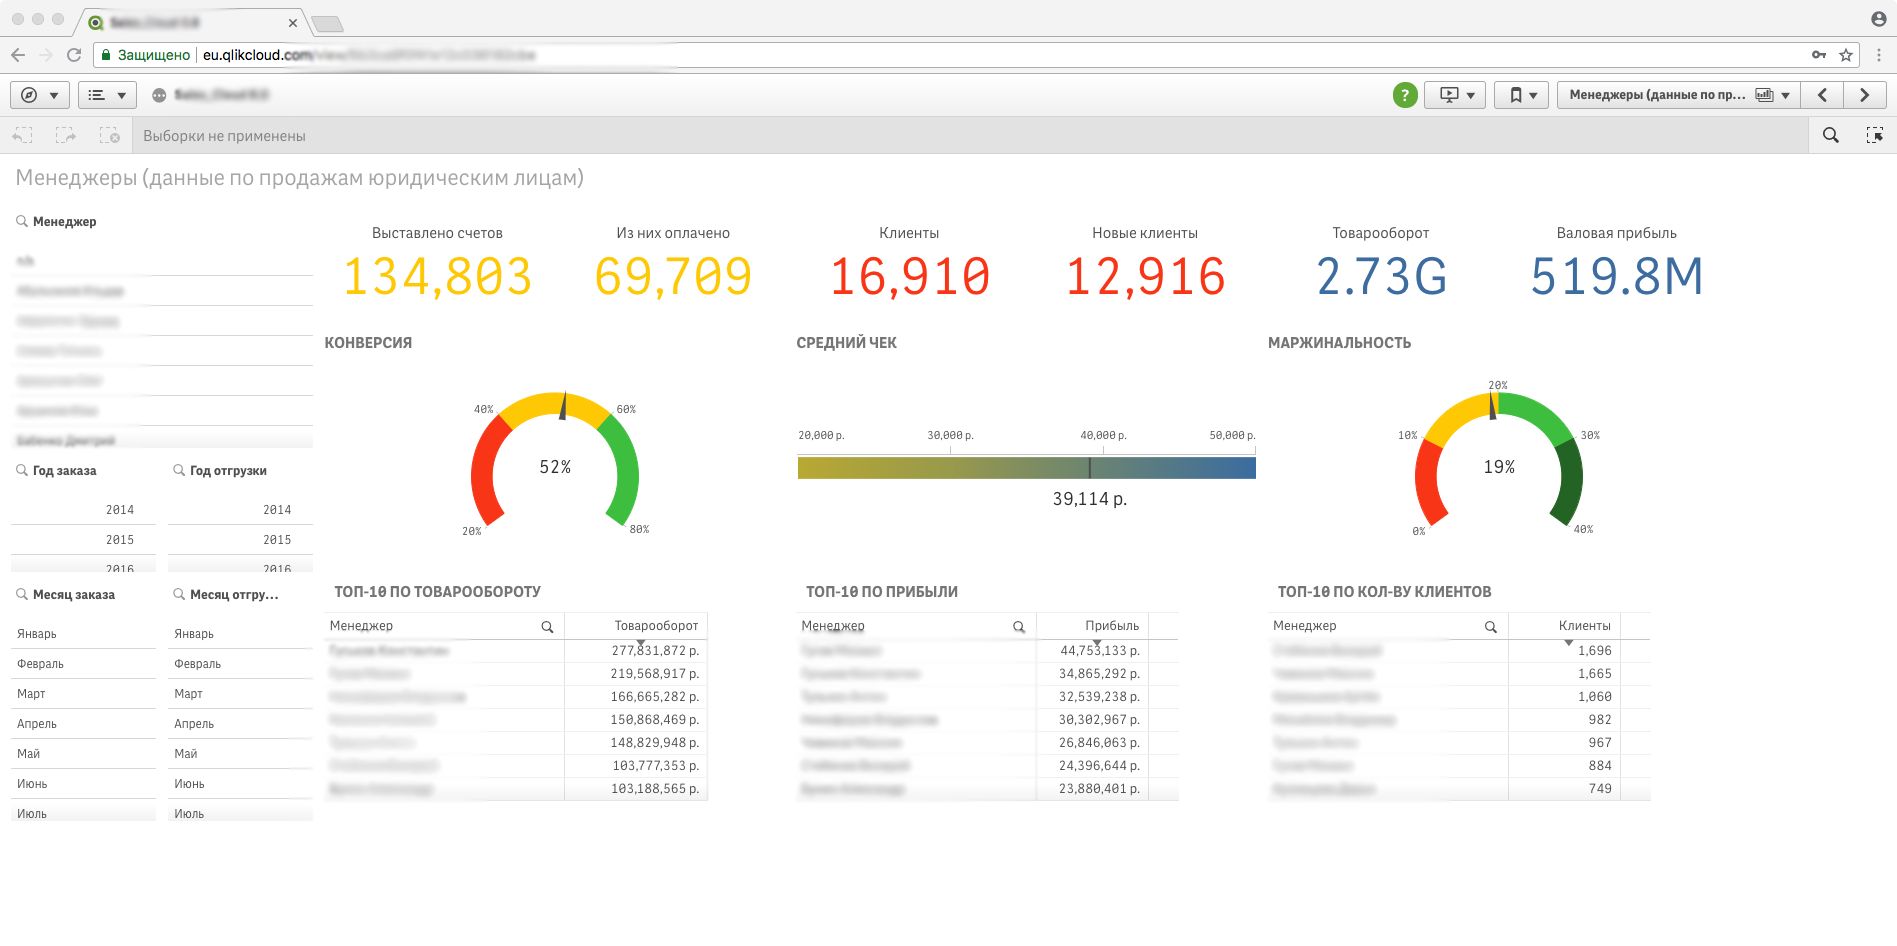Open the presentation screen menu
1897x946 pixels.
(x=1455, y=95)
